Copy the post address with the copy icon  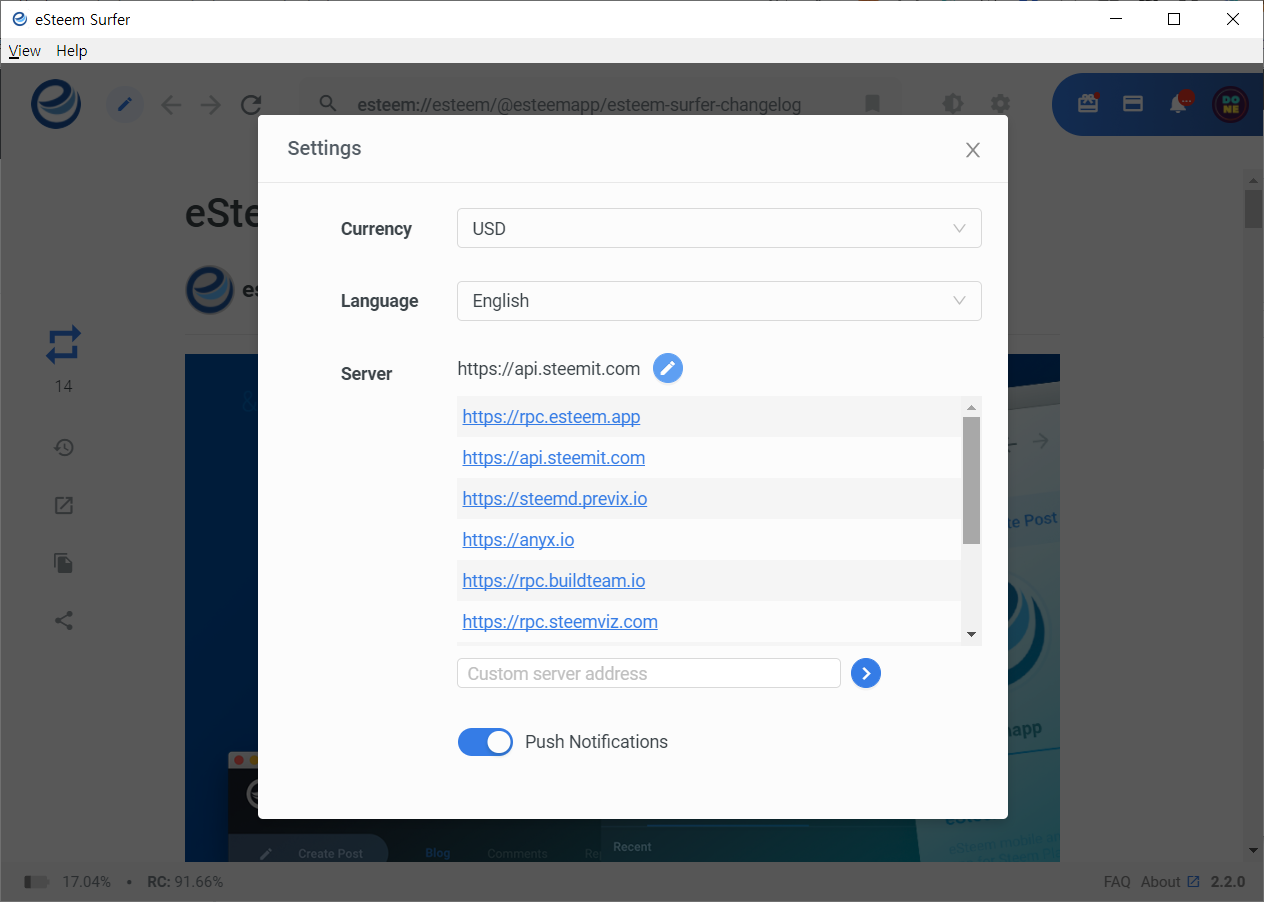click(x=64, y=563)
